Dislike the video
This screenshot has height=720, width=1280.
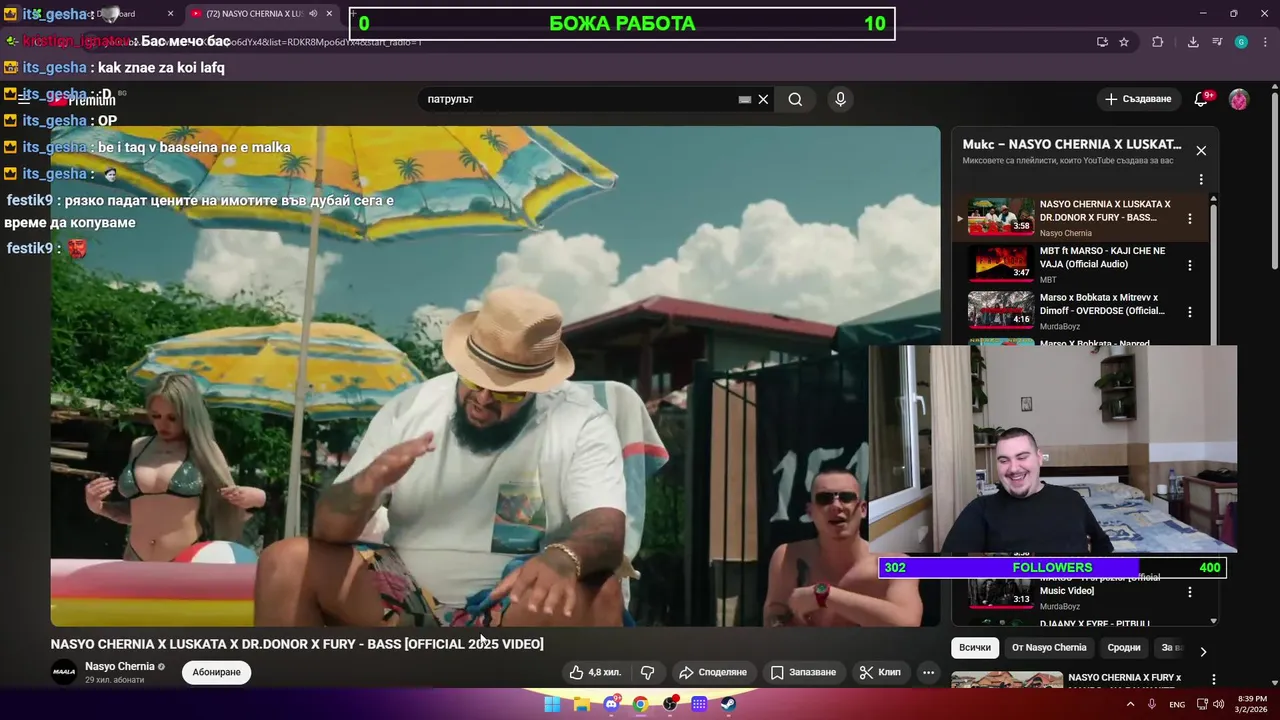[x=648, y=672]
